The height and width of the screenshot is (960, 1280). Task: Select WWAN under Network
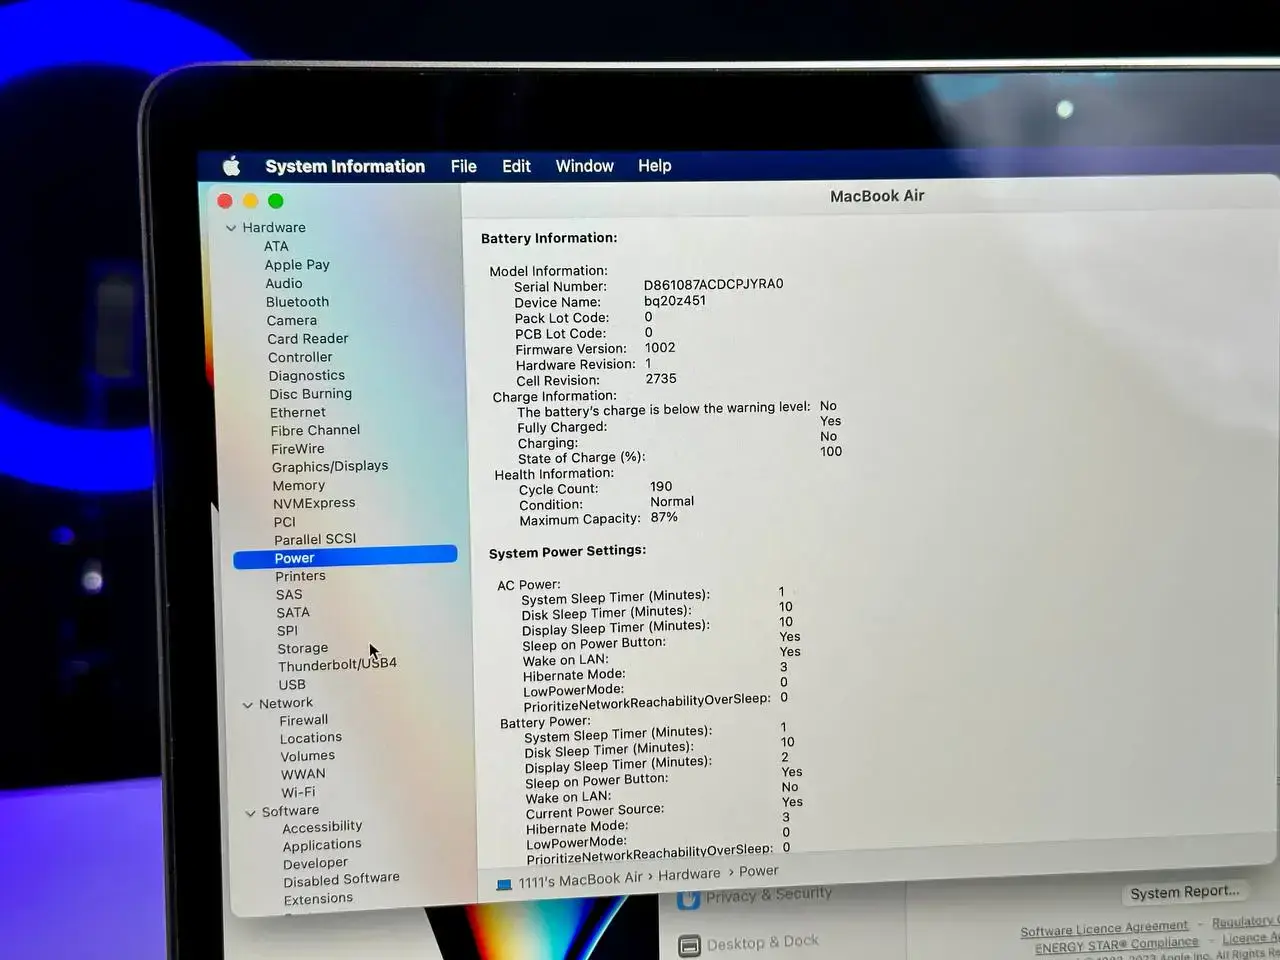click(303, 774)
